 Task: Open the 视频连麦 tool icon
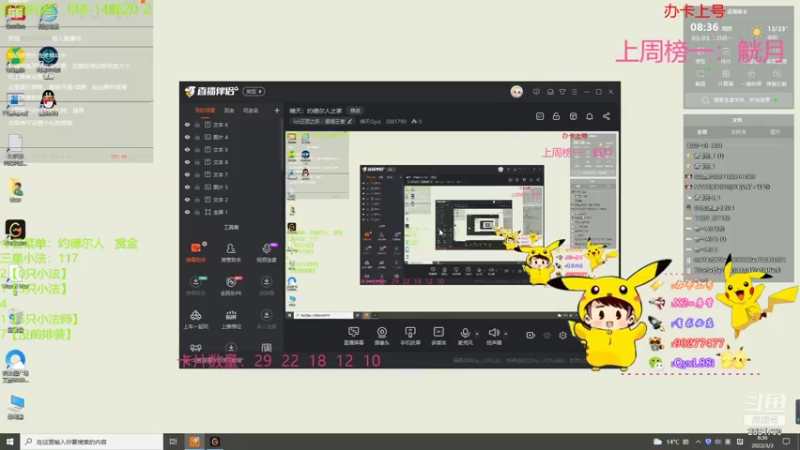[x=266, y=253]
